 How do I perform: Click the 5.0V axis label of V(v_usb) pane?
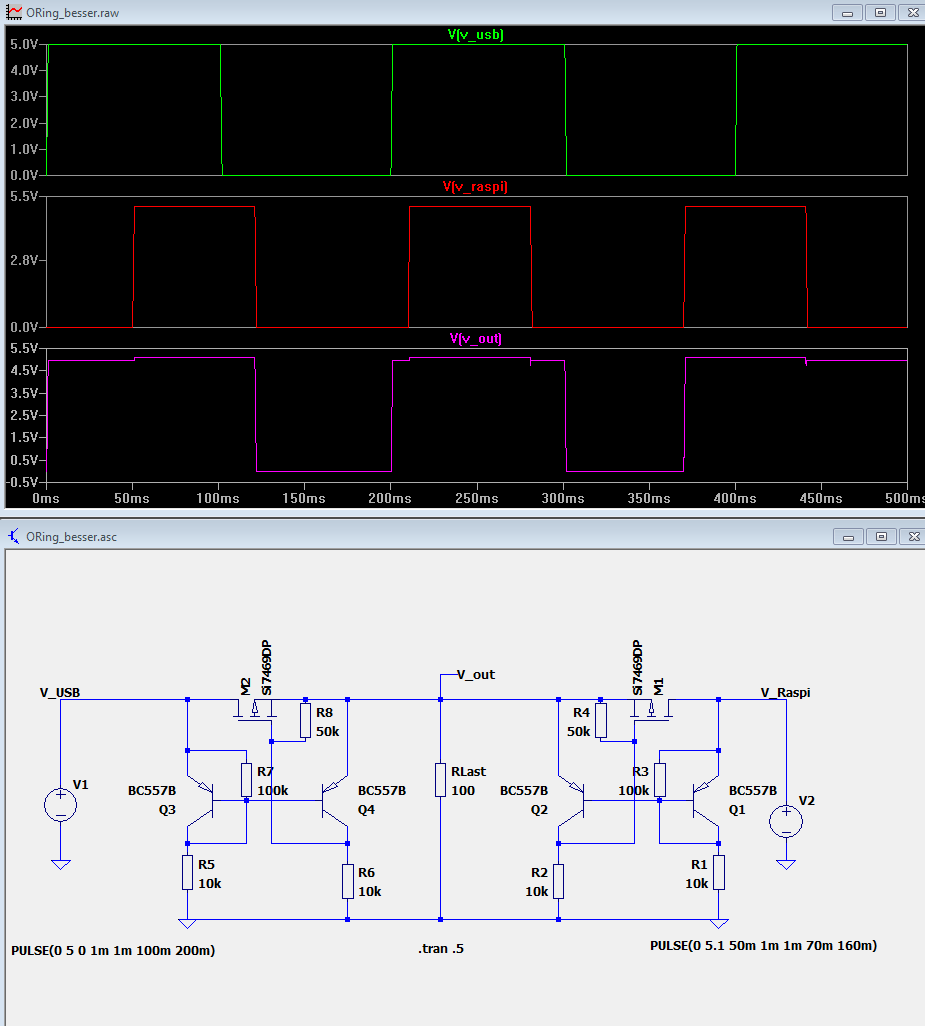click(24, 44)
